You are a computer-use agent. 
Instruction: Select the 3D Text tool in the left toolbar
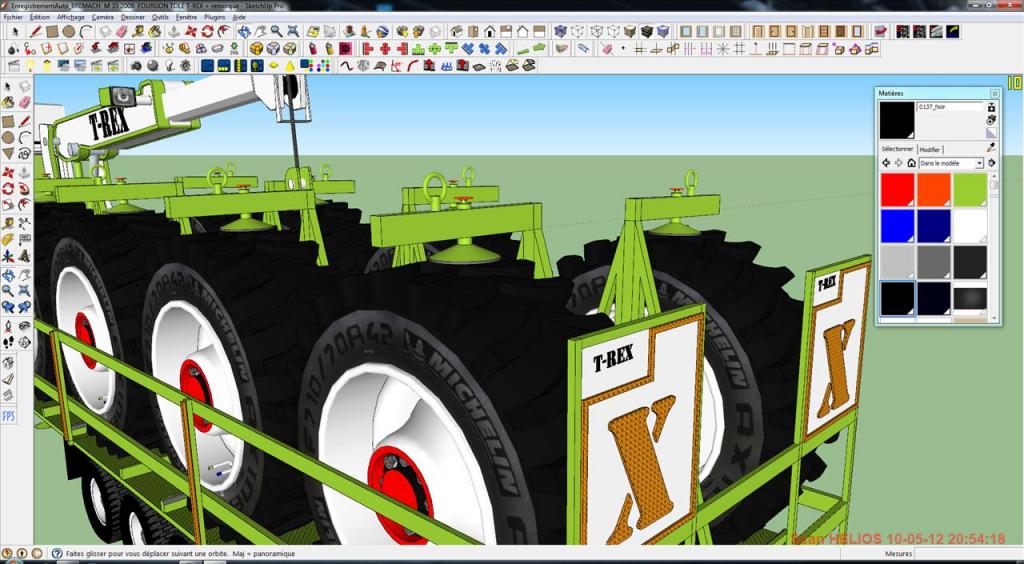[x=25, y=256]
